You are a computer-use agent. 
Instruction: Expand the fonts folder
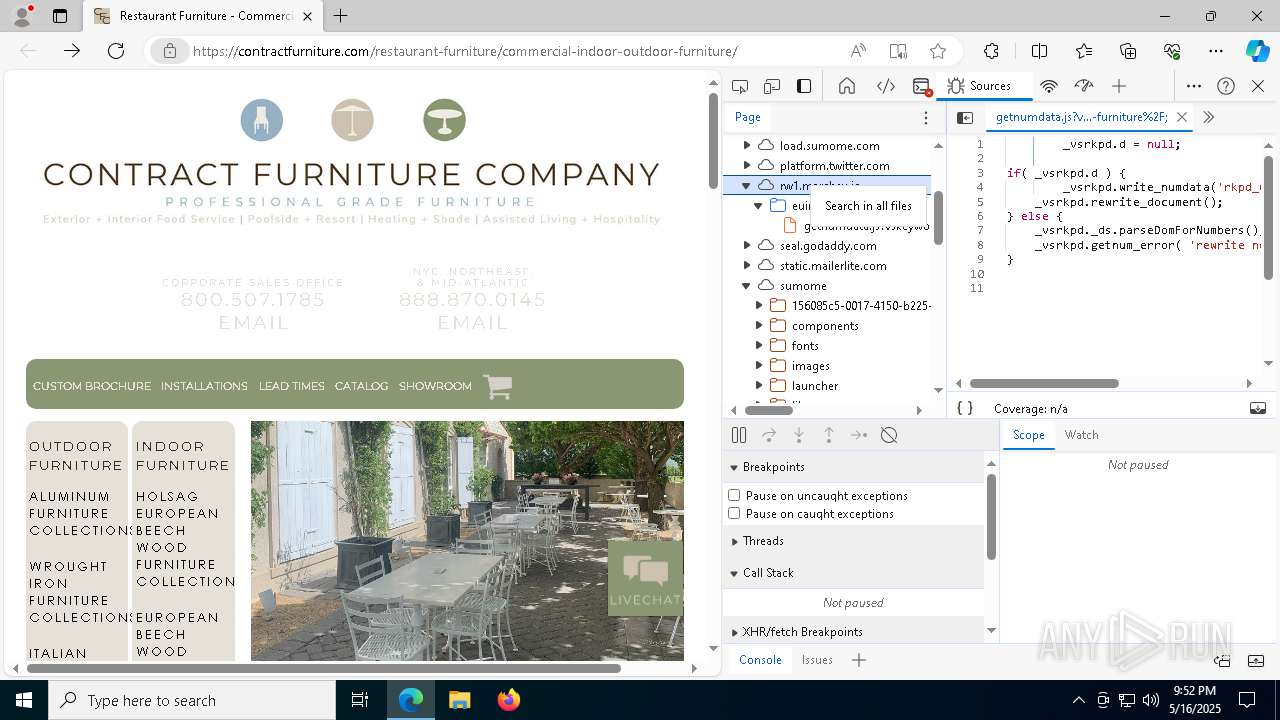pyautogui.click(x=758, y=345)
